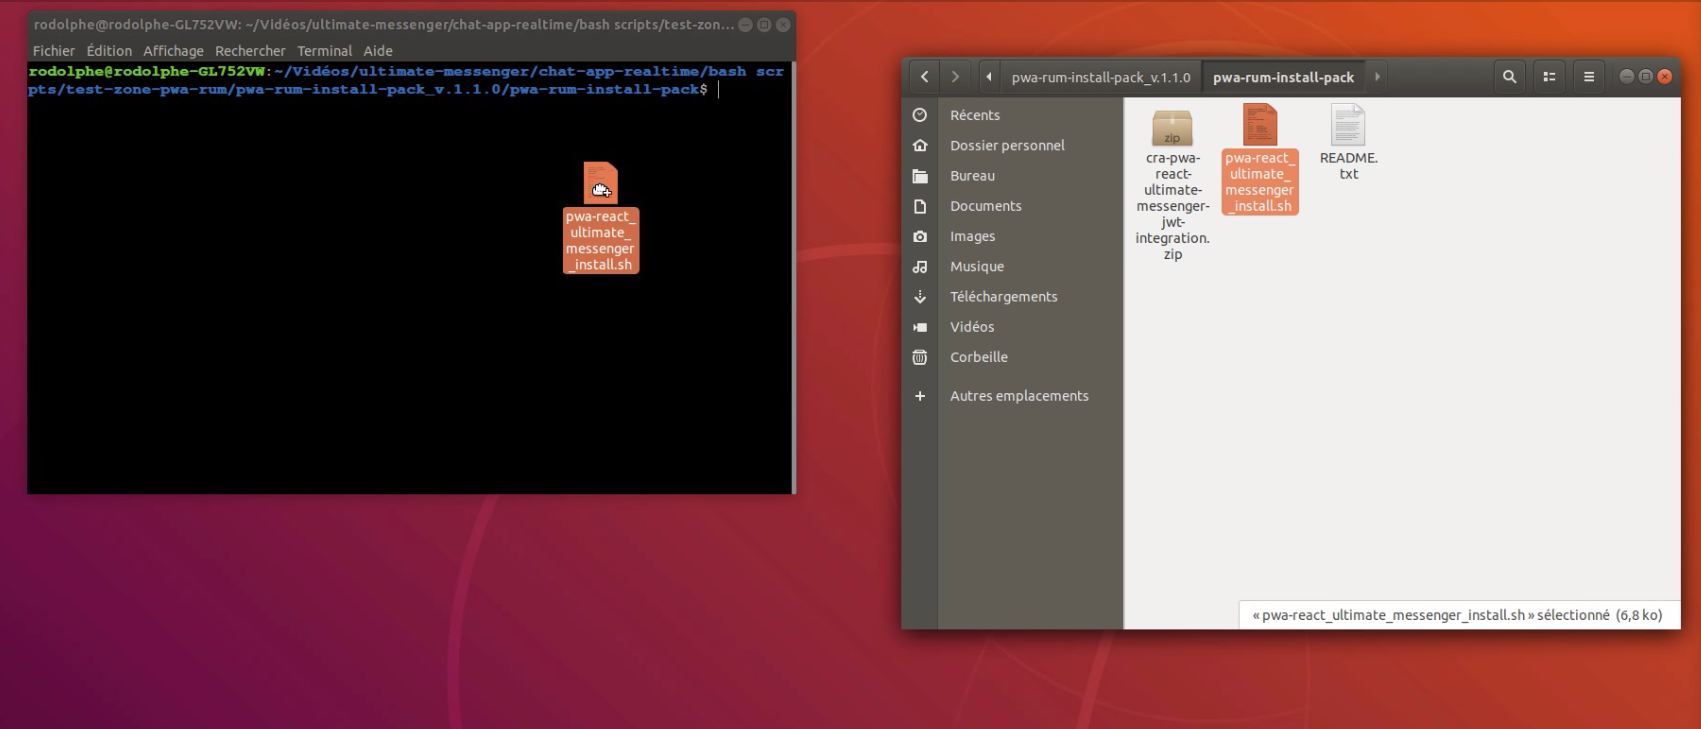Toggle the list/grid view icon

click(1549, 77)
